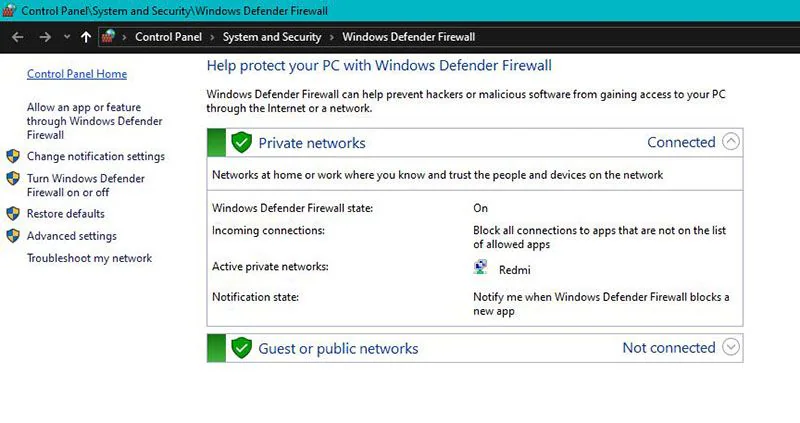Viewport: 800px width, 423px height.
Task: Open Change notification settings
Action: (x=96, y=156)
